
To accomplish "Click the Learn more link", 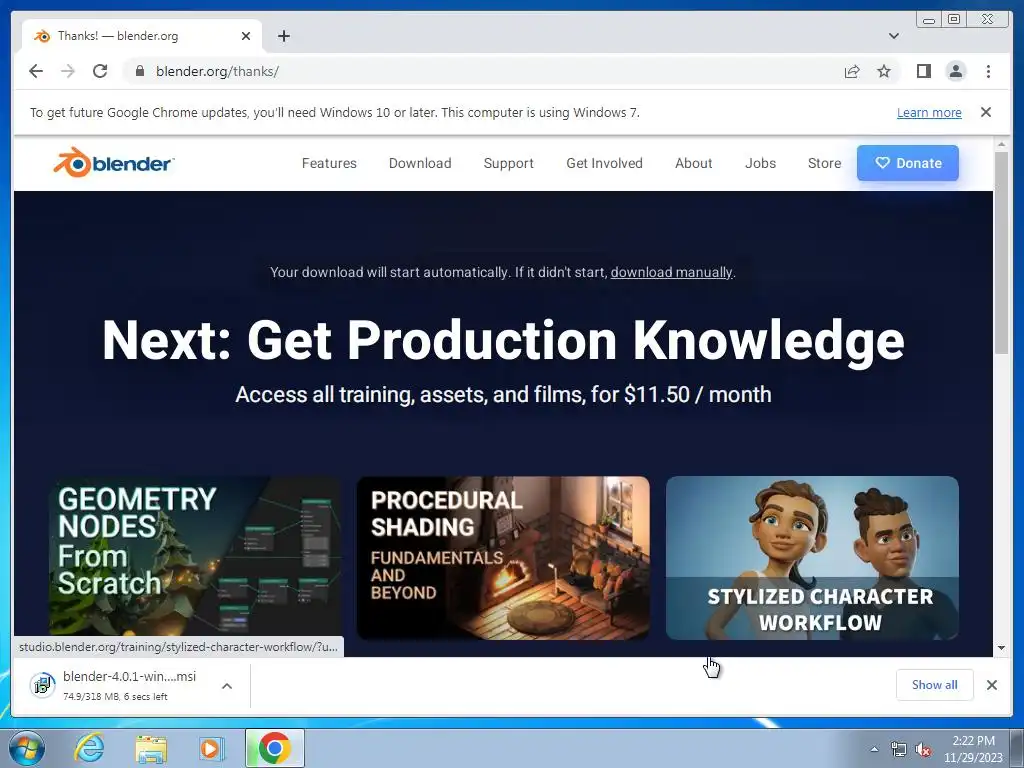I will (929, 112).
